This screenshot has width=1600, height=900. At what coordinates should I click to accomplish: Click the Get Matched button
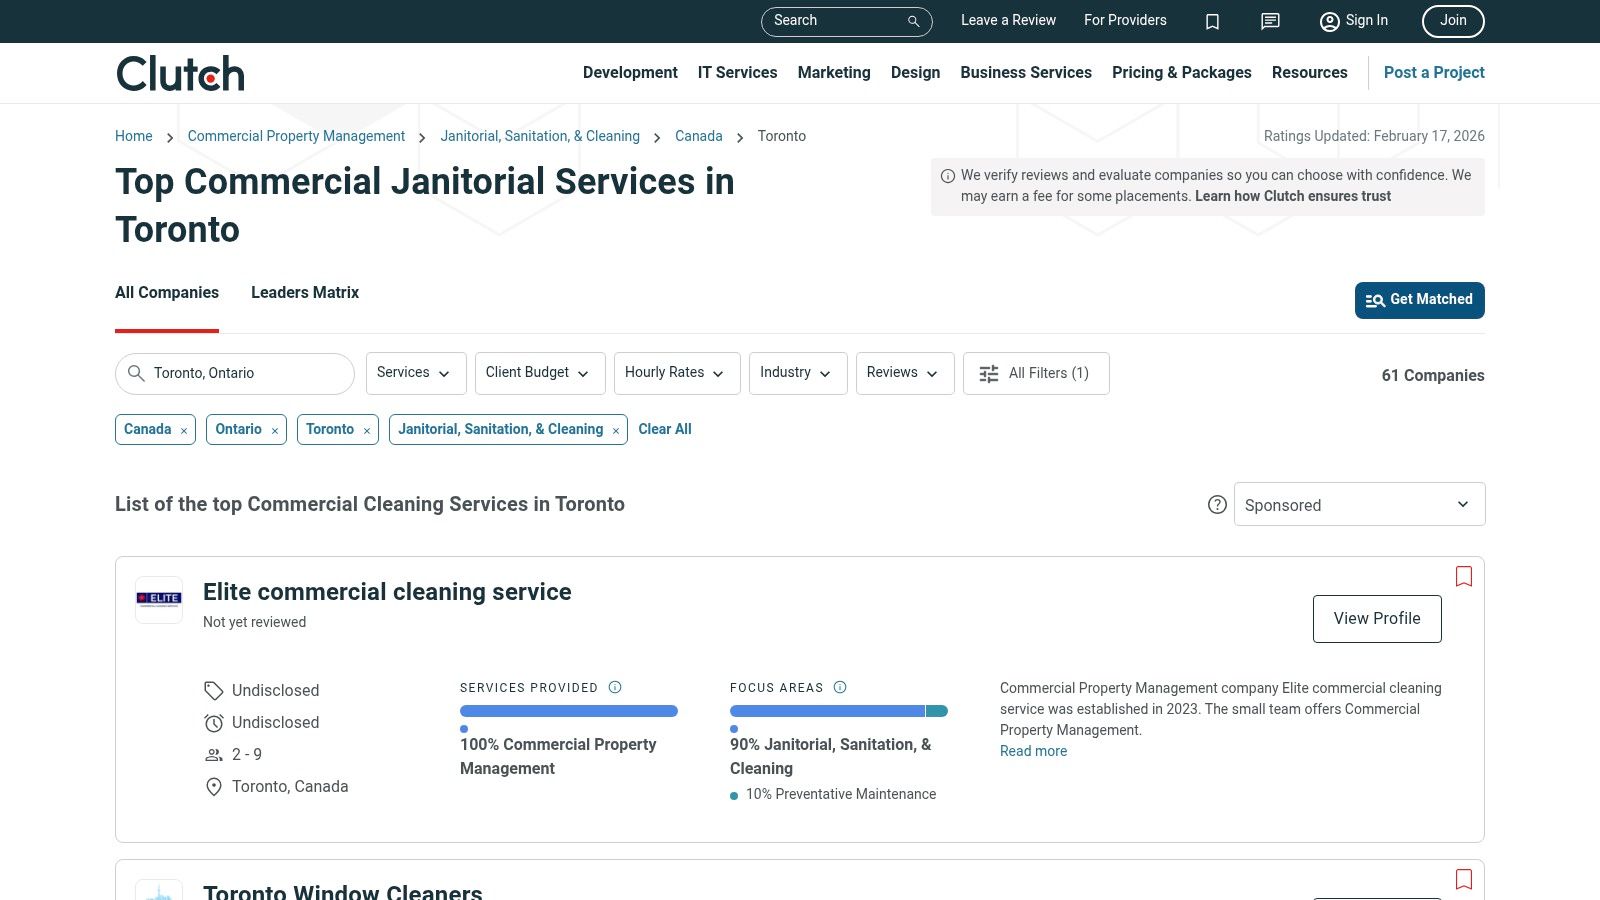[1419, 300]
